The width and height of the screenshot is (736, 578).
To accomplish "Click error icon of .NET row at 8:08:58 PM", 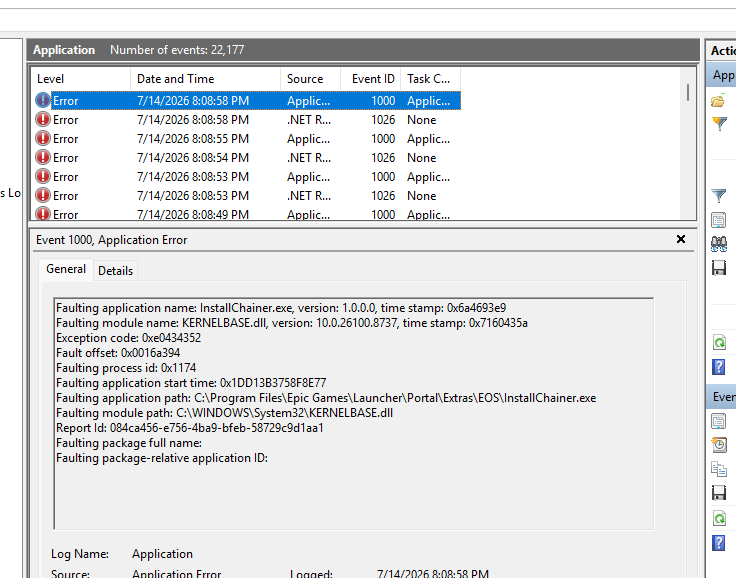I will click(x=43, y=120).
